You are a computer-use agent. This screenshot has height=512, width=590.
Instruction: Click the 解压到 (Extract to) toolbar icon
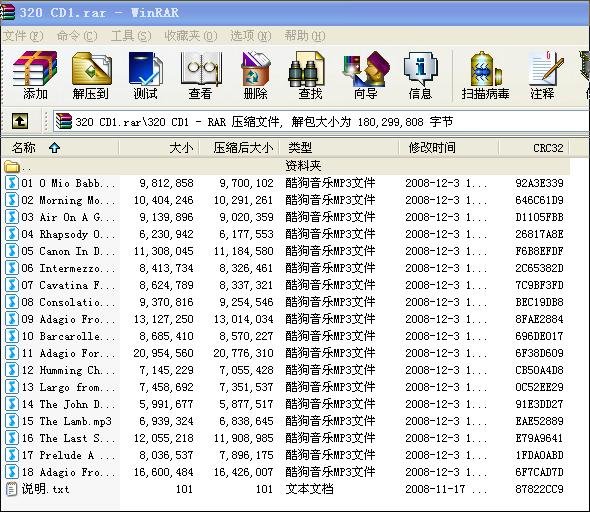coord(91,75)
